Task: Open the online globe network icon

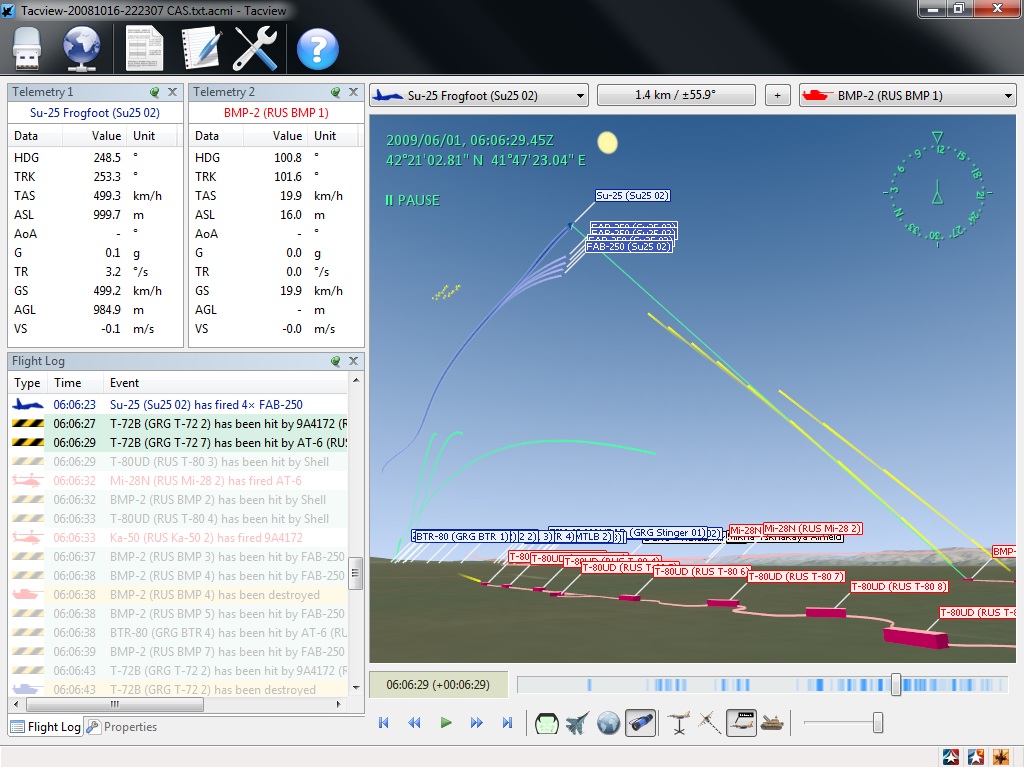Action: pos(80,47)
